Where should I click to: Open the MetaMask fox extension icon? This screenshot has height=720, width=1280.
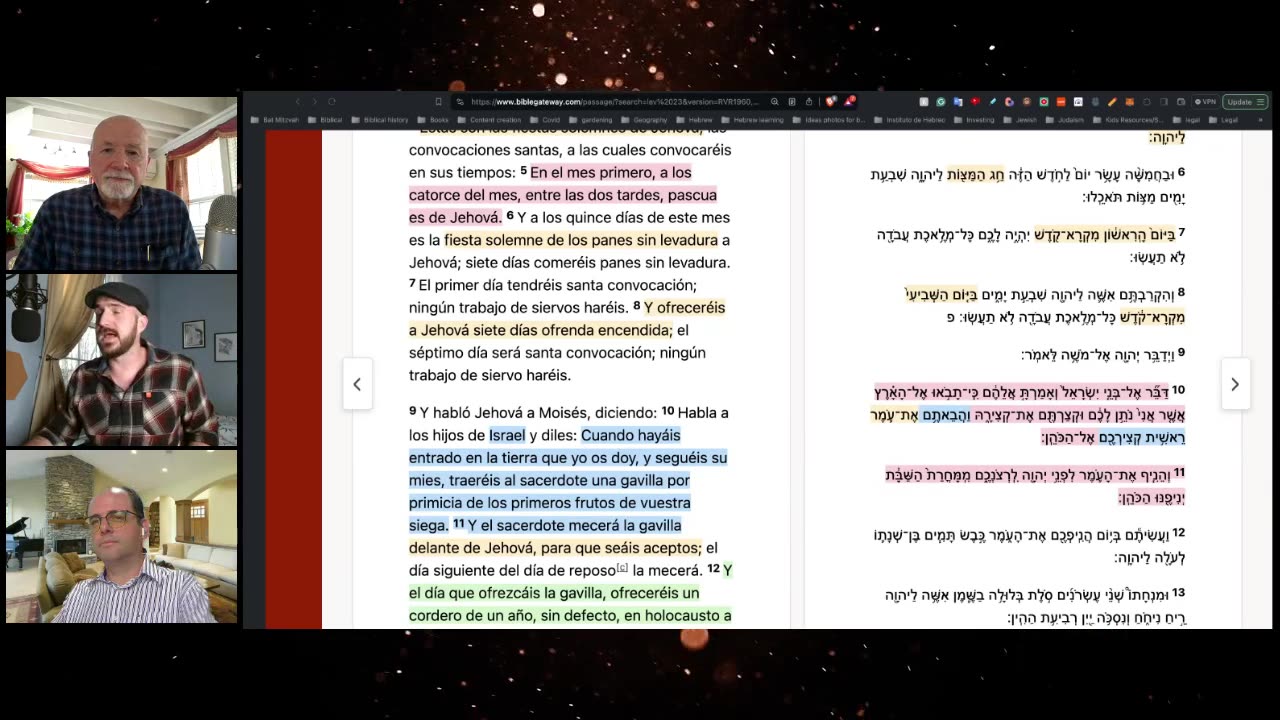coord(1129,102)
